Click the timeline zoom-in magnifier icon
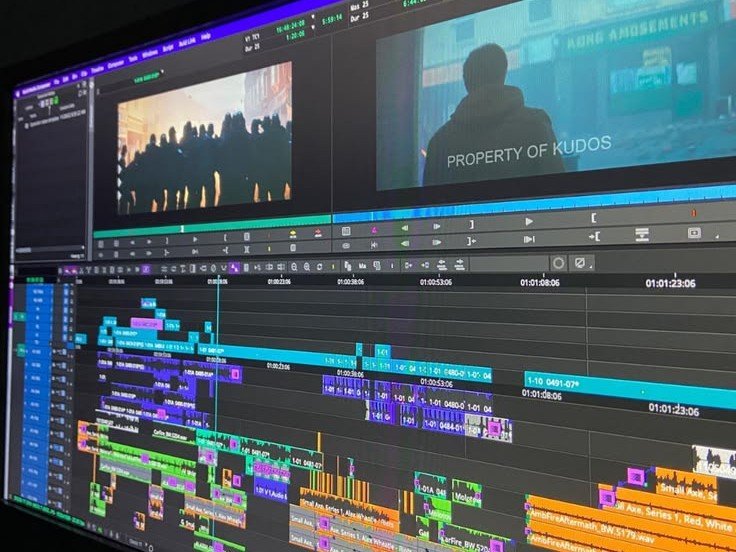This screenshot has width=736, height=552. [x=307, y=267]
